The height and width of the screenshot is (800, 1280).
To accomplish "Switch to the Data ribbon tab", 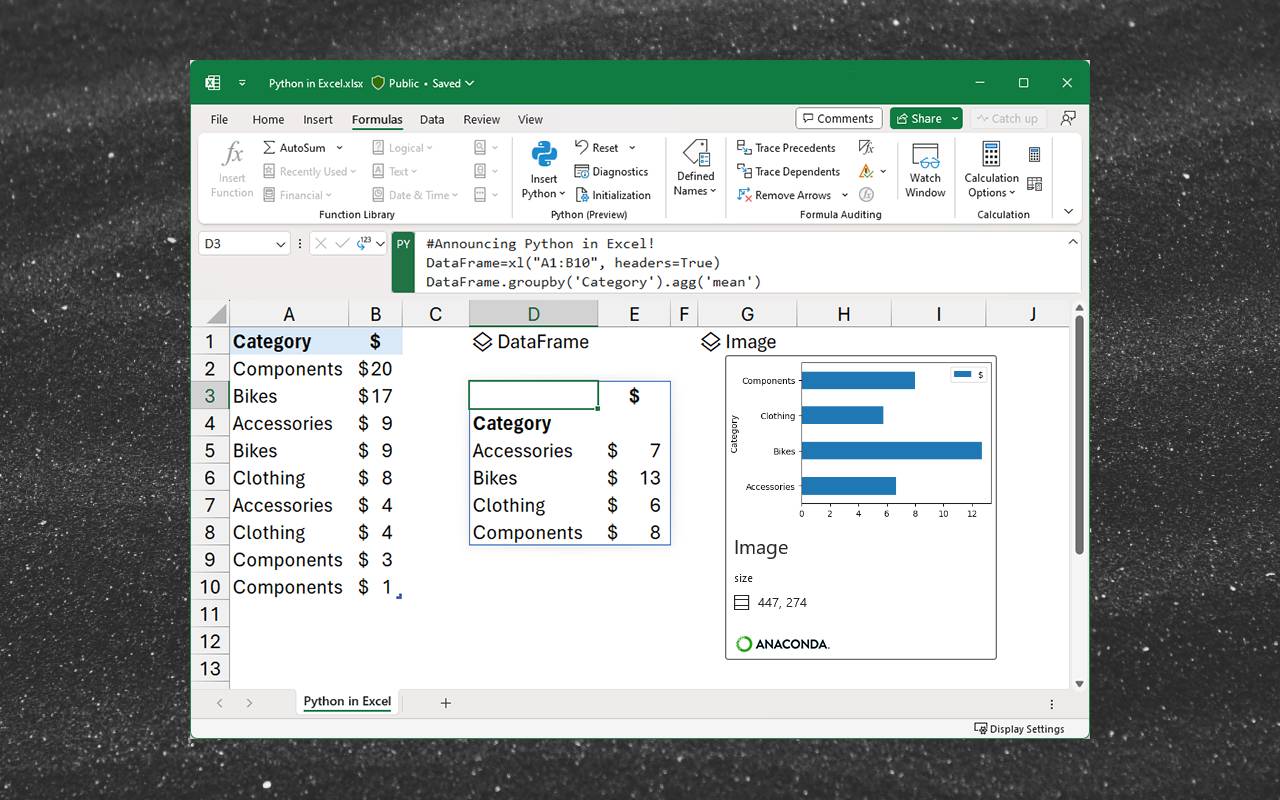I will (432, 119).
